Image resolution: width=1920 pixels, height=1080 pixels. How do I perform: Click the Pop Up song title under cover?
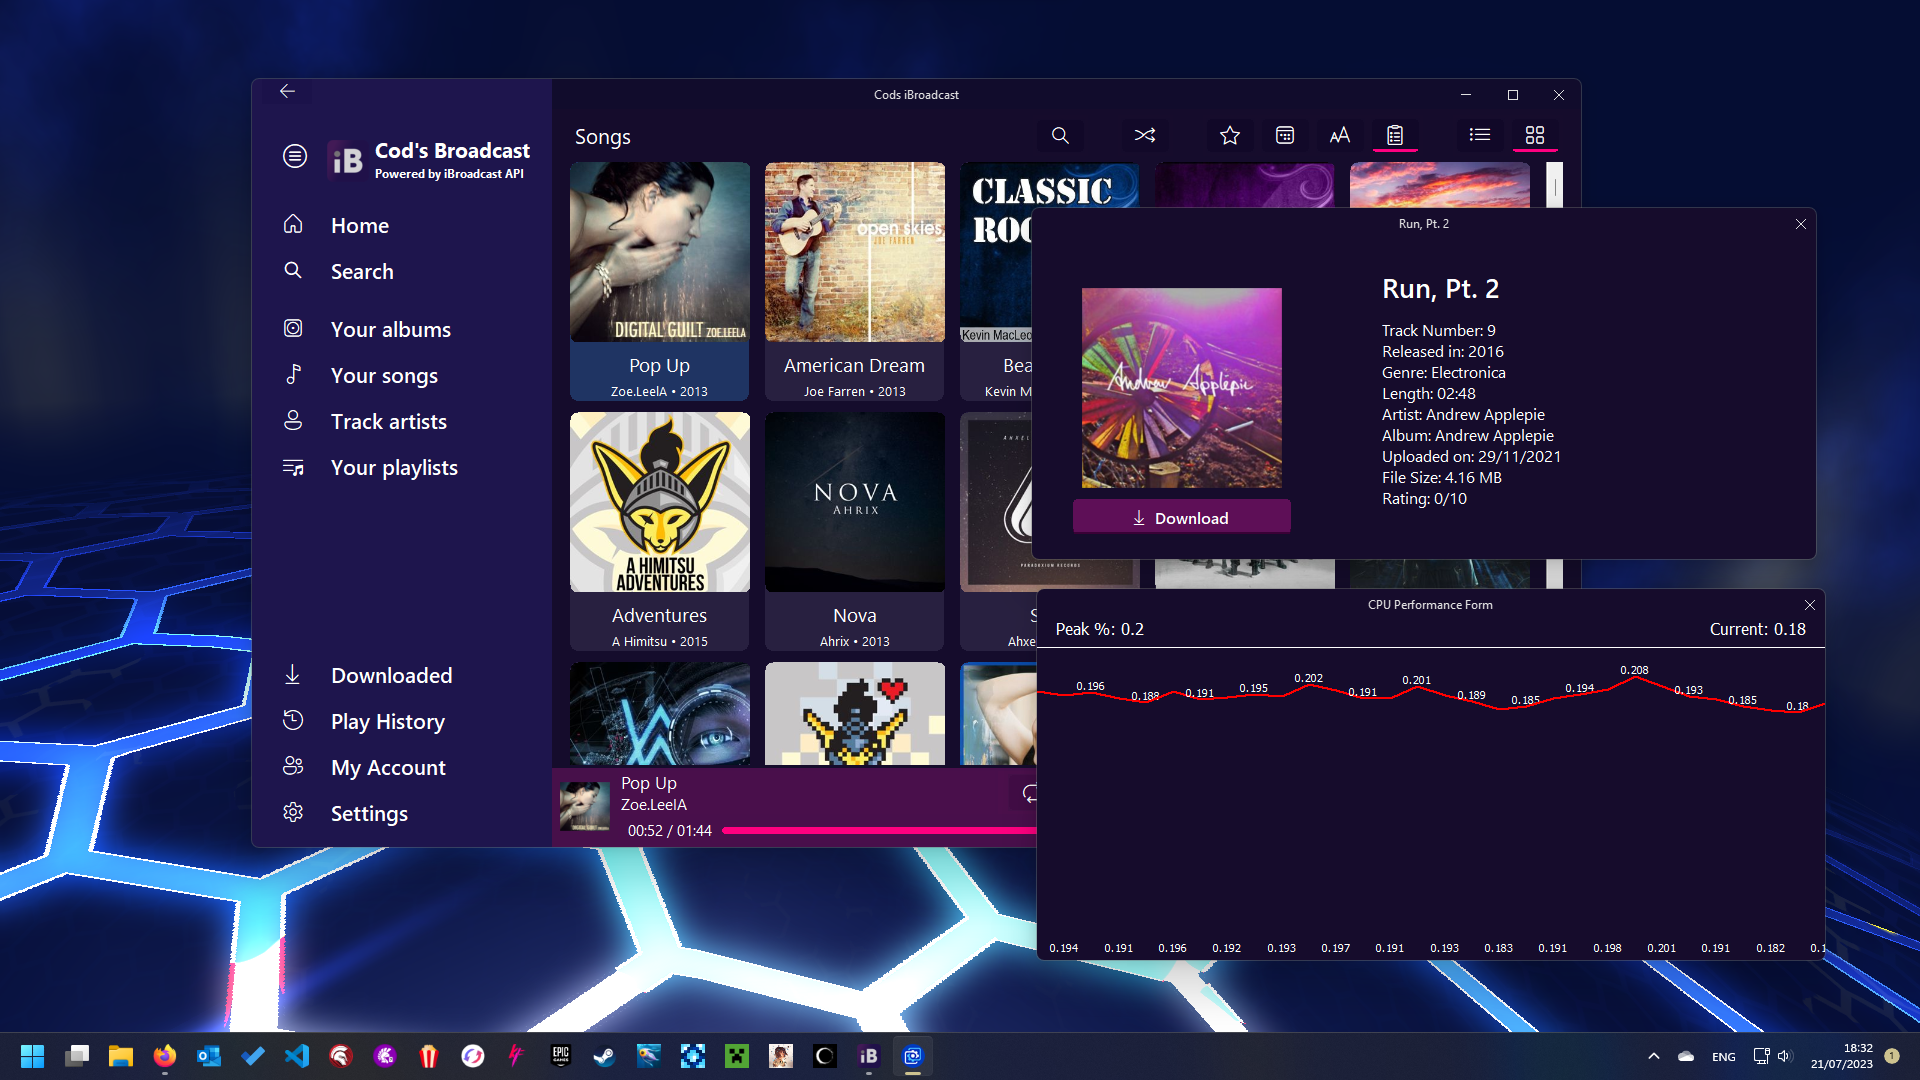click(659, 365)
